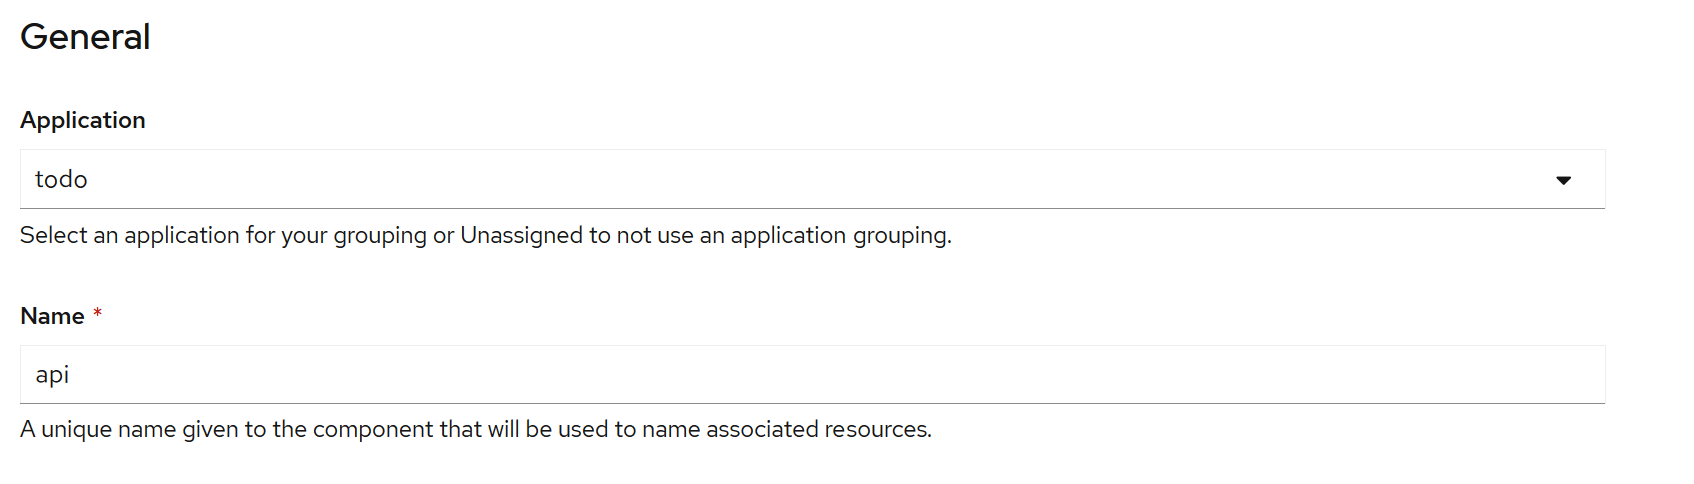1694x484 pixels.
Task: Place cursor at far end of Name field
Action: (1590, 374)
